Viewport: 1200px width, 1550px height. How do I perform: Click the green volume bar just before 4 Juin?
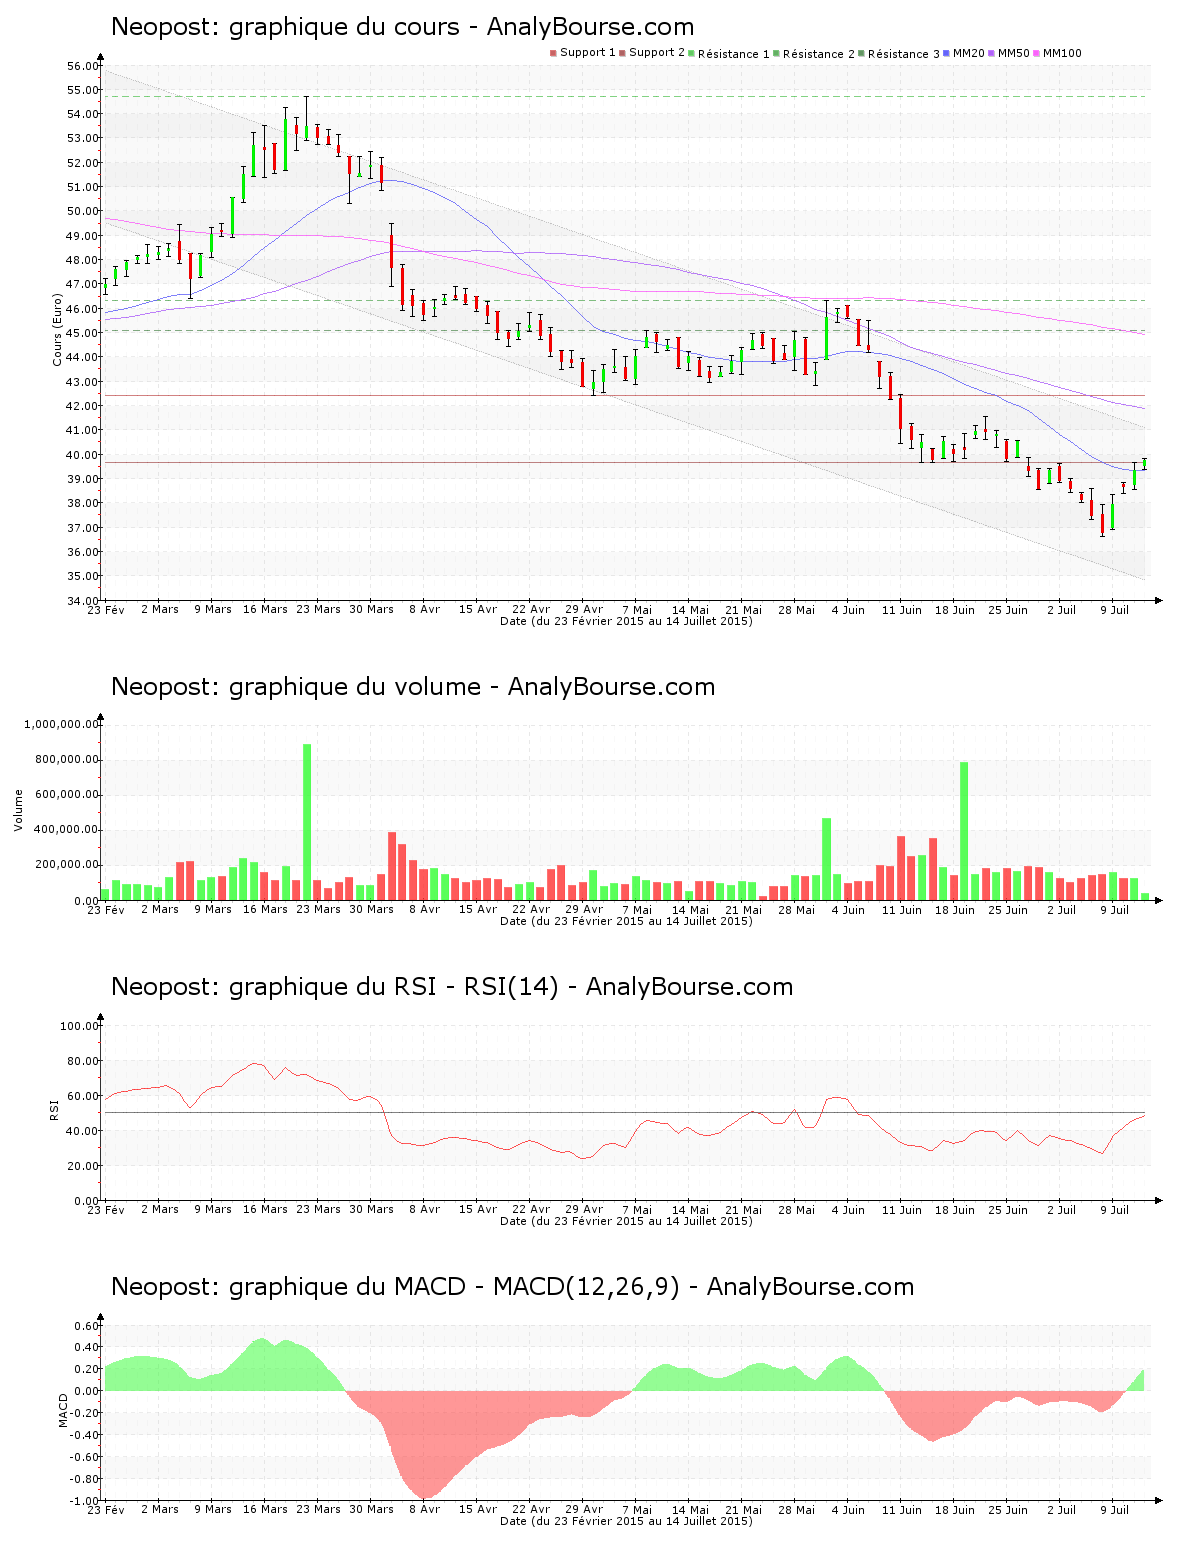[x=827, y=859]
